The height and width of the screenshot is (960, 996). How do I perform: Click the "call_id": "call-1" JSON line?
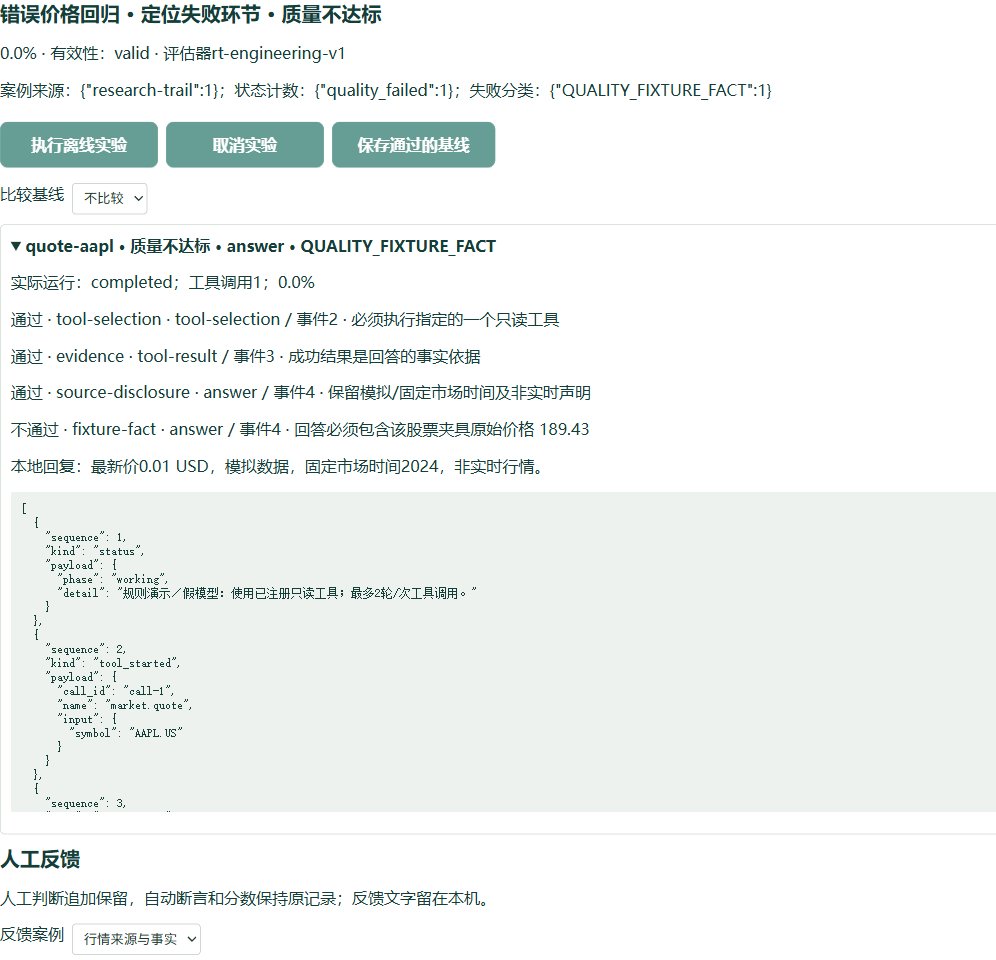tap(116, 691)
